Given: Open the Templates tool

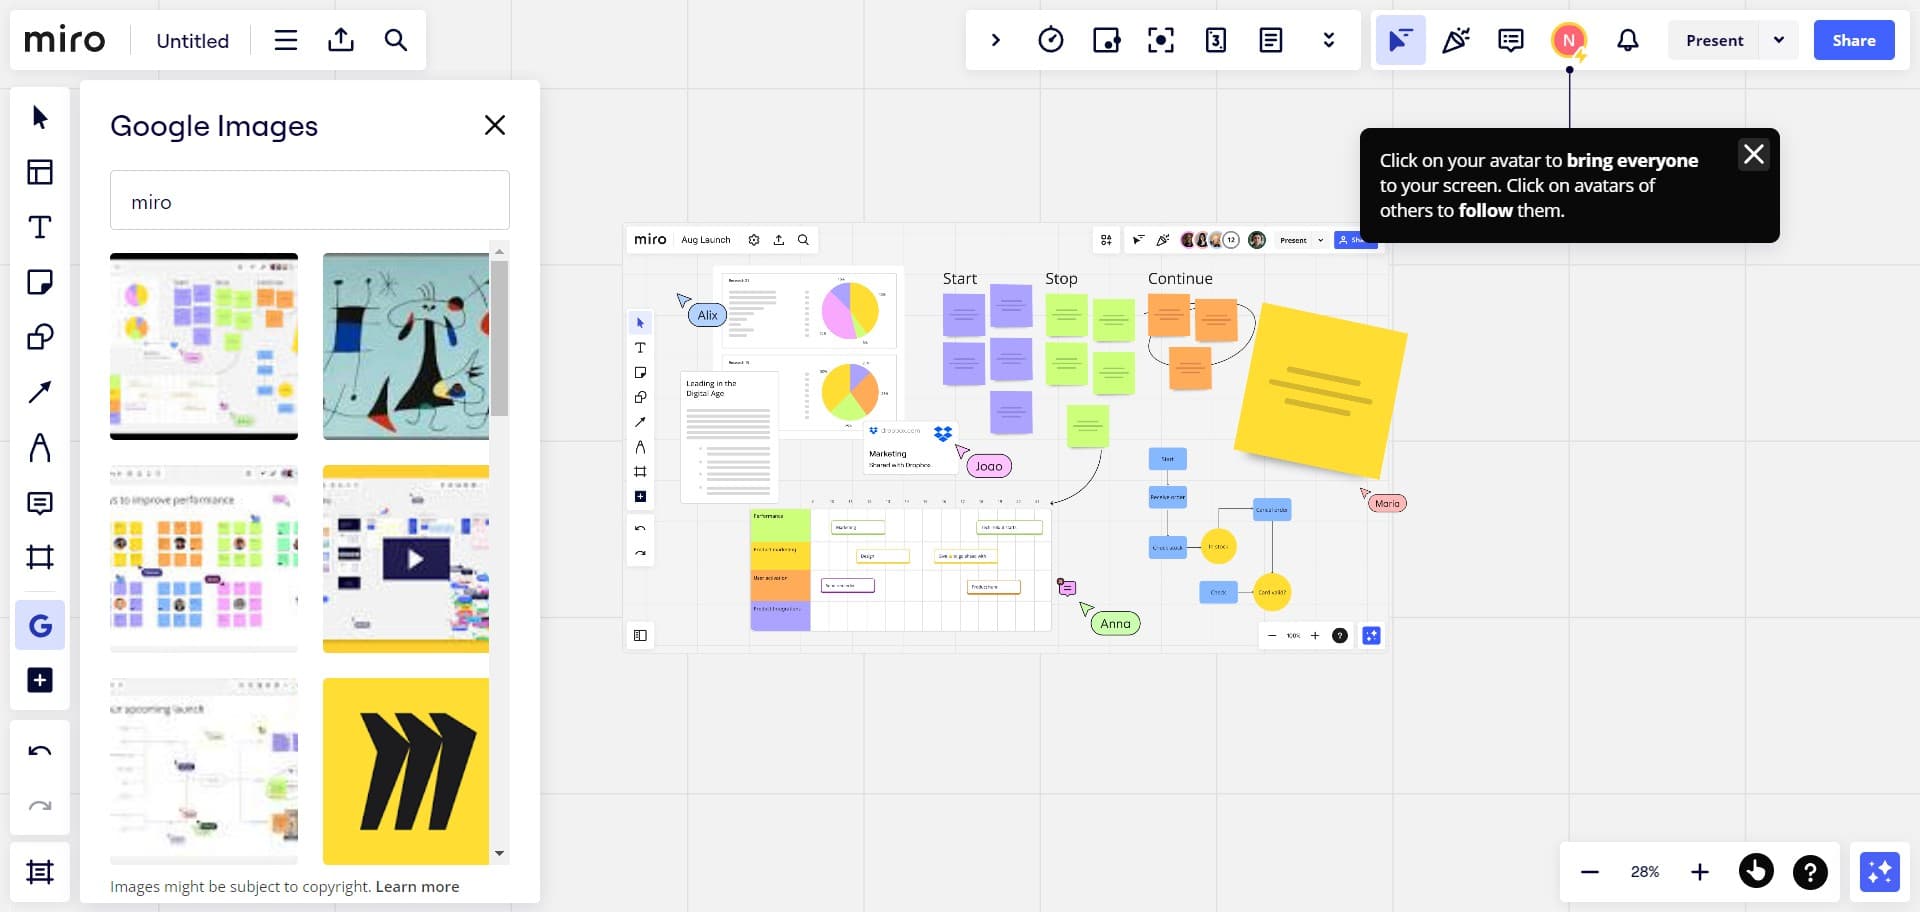Looking at the screenshot, I should (40, 172).
